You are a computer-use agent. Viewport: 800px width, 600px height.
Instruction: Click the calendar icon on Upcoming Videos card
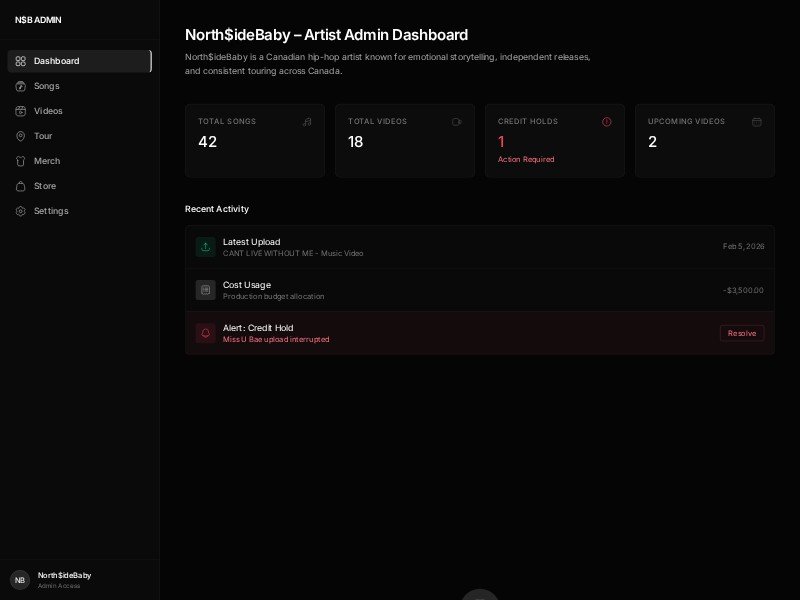(x=757, y=122)
